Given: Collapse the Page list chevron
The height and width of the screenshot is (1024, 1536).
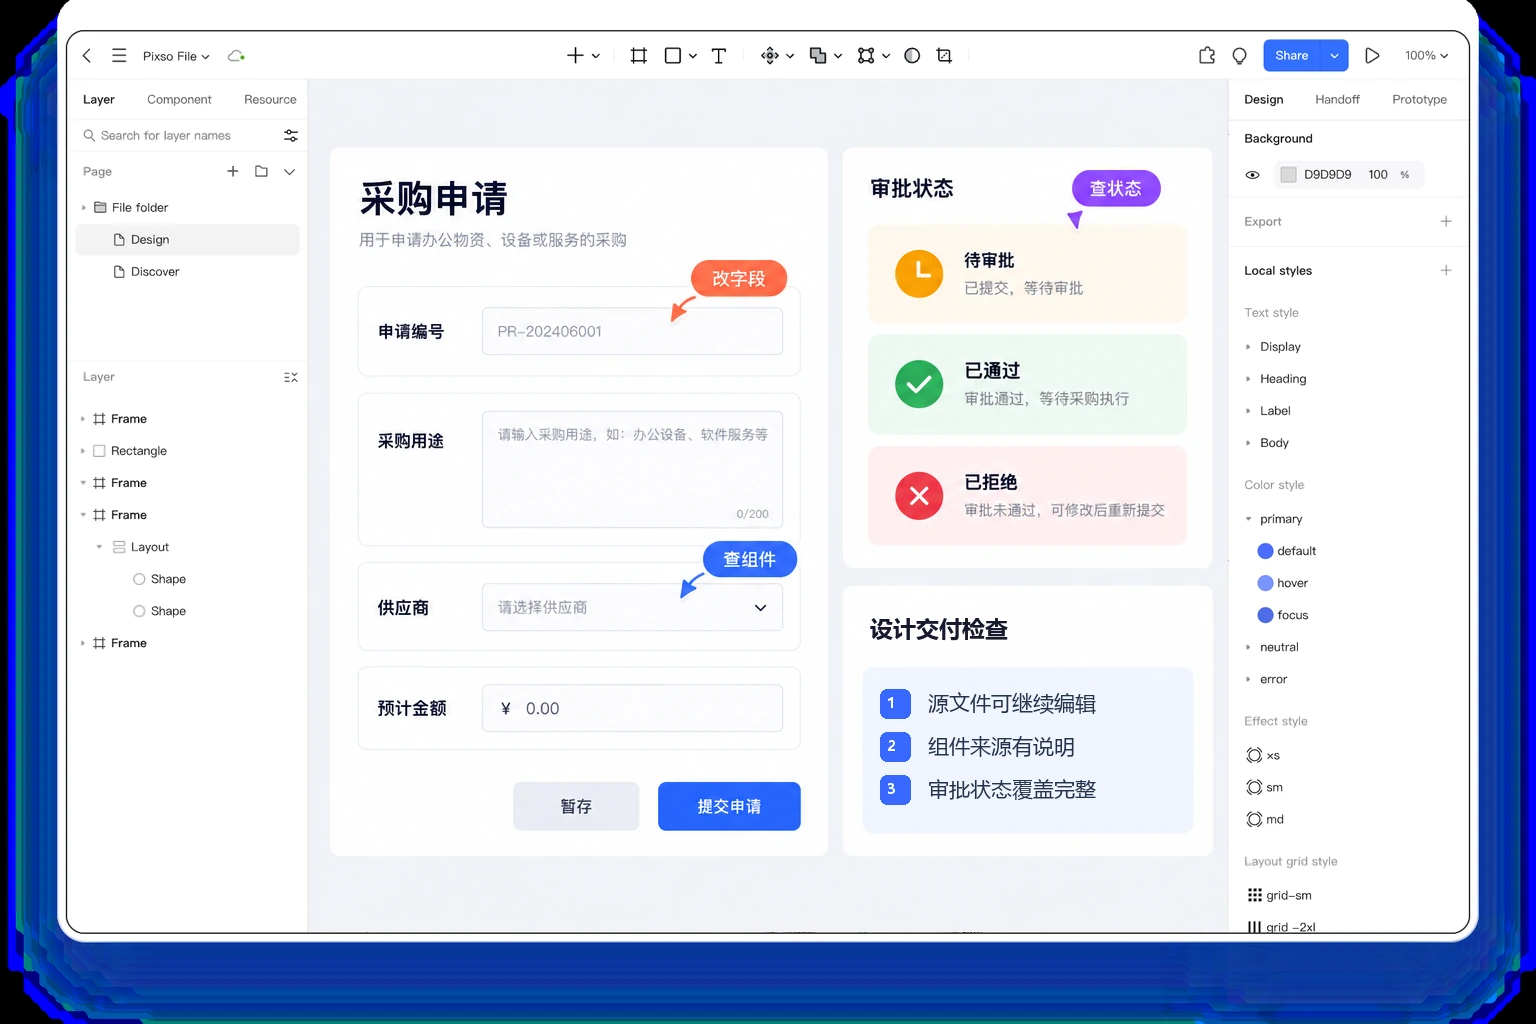Looking at the screenshot, I should (289, 171).
